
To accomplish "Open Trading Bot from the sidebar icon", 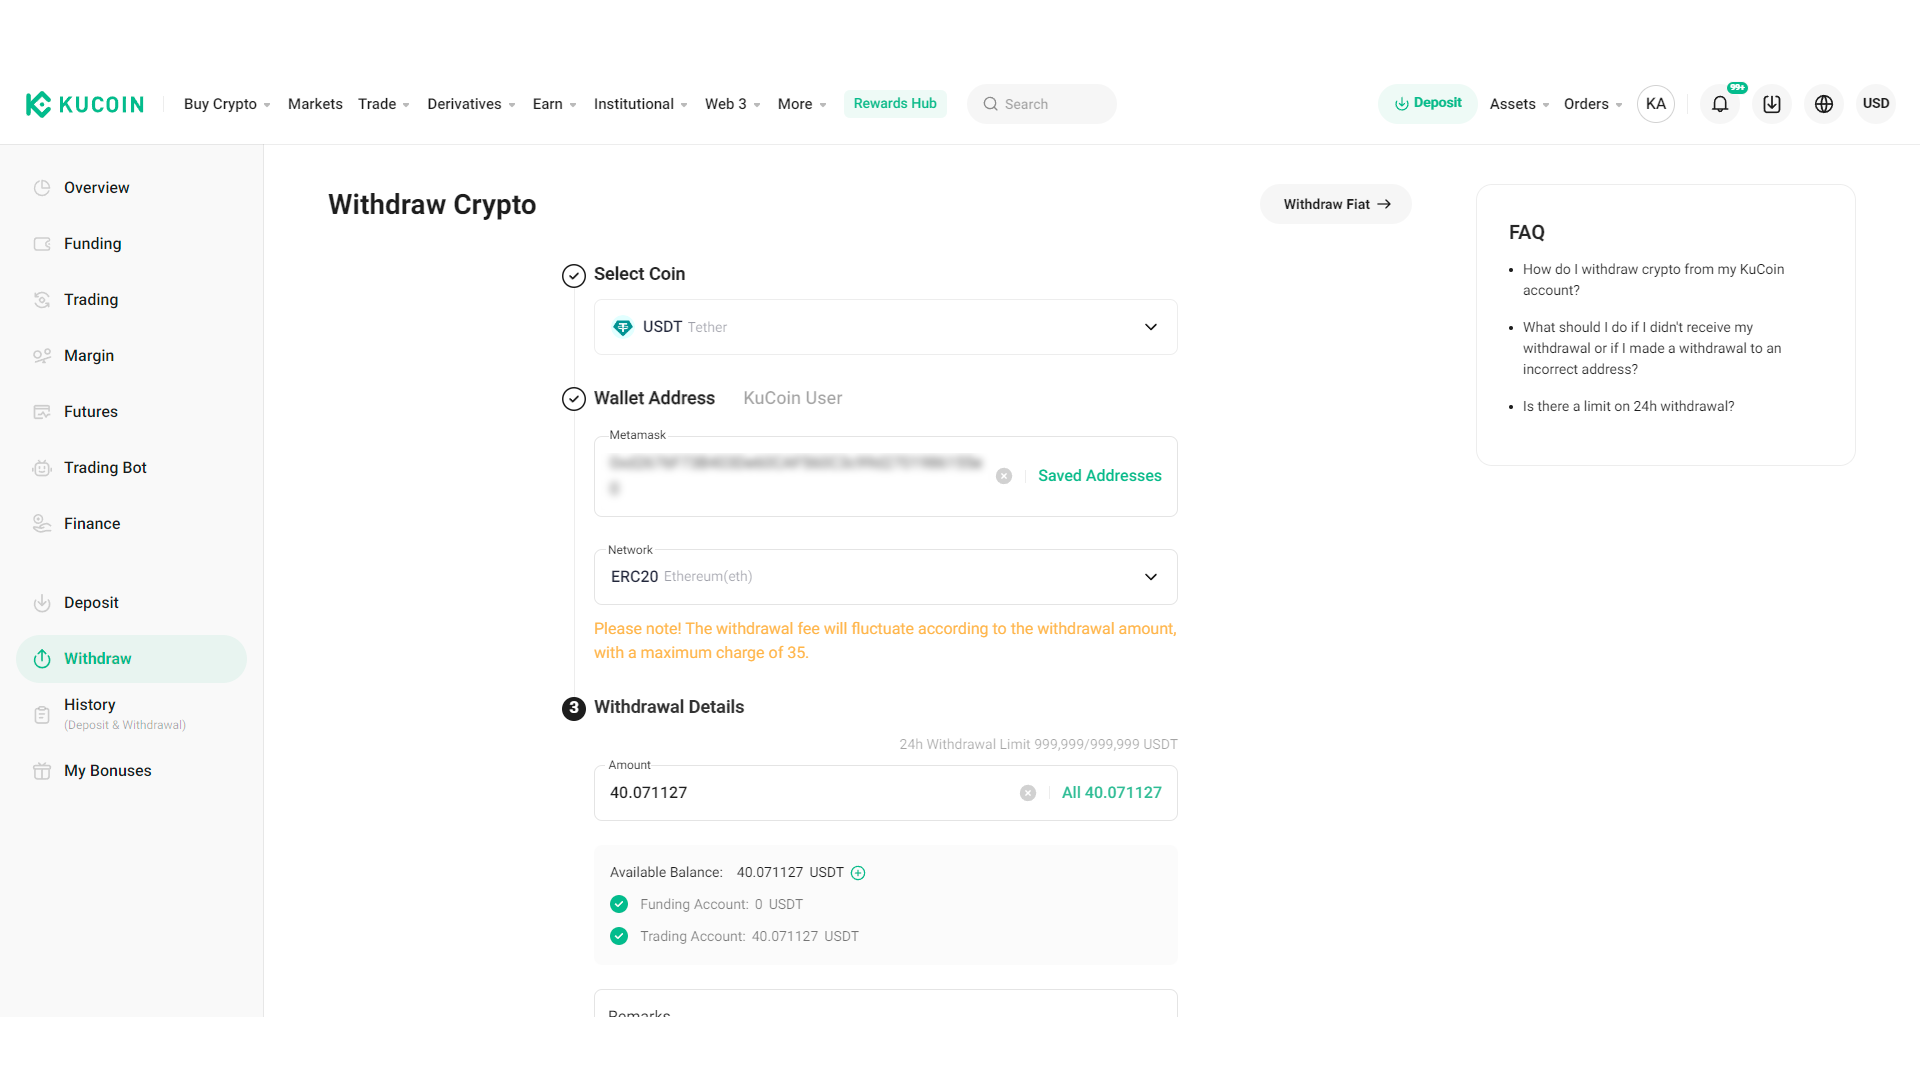I will click(x=41, y=467).
